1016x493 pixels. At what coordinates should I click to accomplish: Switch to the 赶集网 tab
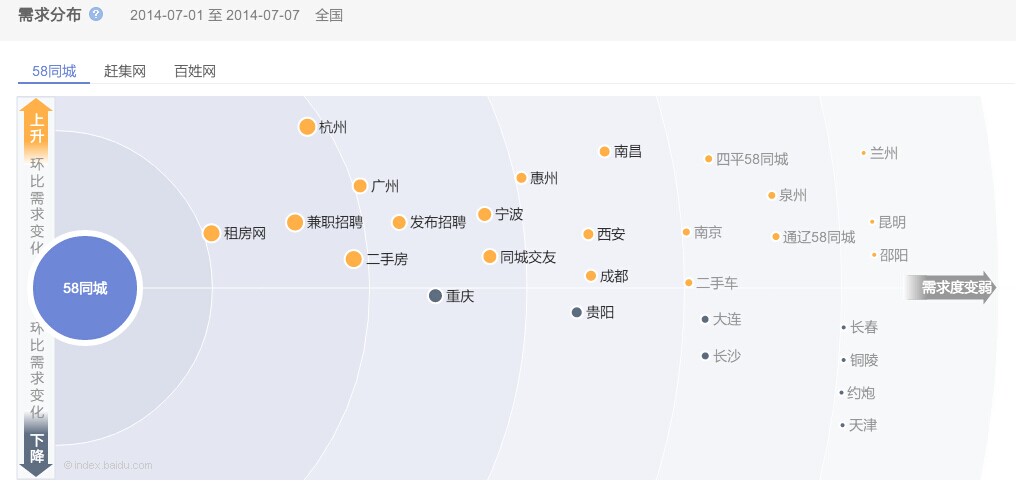coord(125,71)
